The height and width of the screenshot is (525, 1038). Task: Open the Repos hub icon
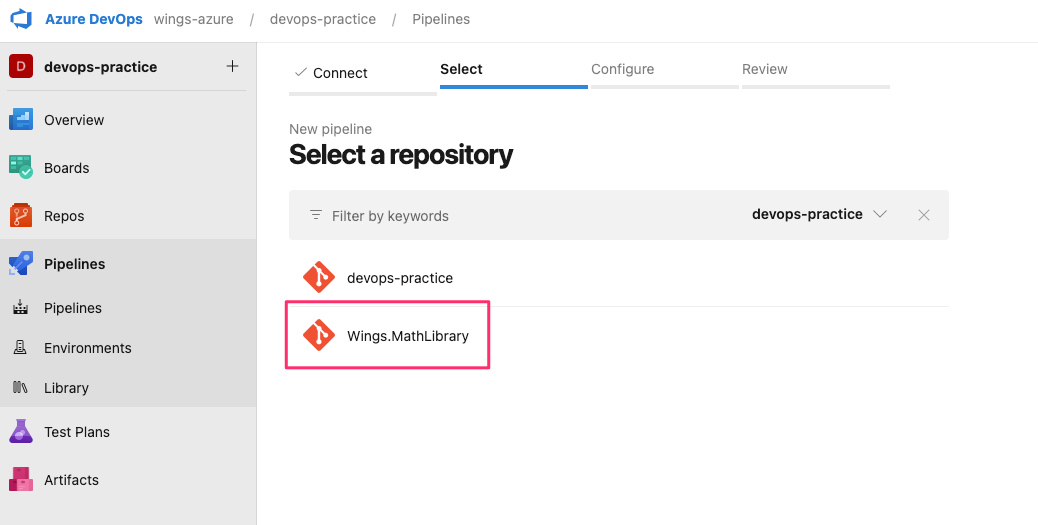(x=21, y=216)
